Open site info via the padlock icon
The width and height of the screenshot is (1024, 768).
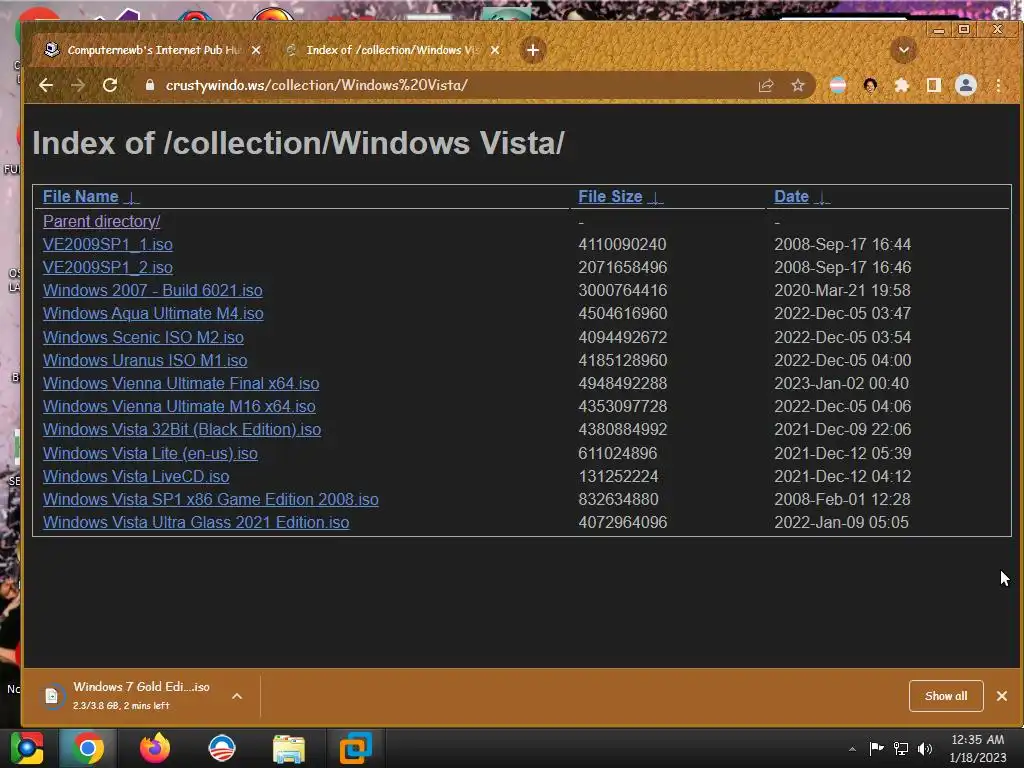(x=150, y=85)
